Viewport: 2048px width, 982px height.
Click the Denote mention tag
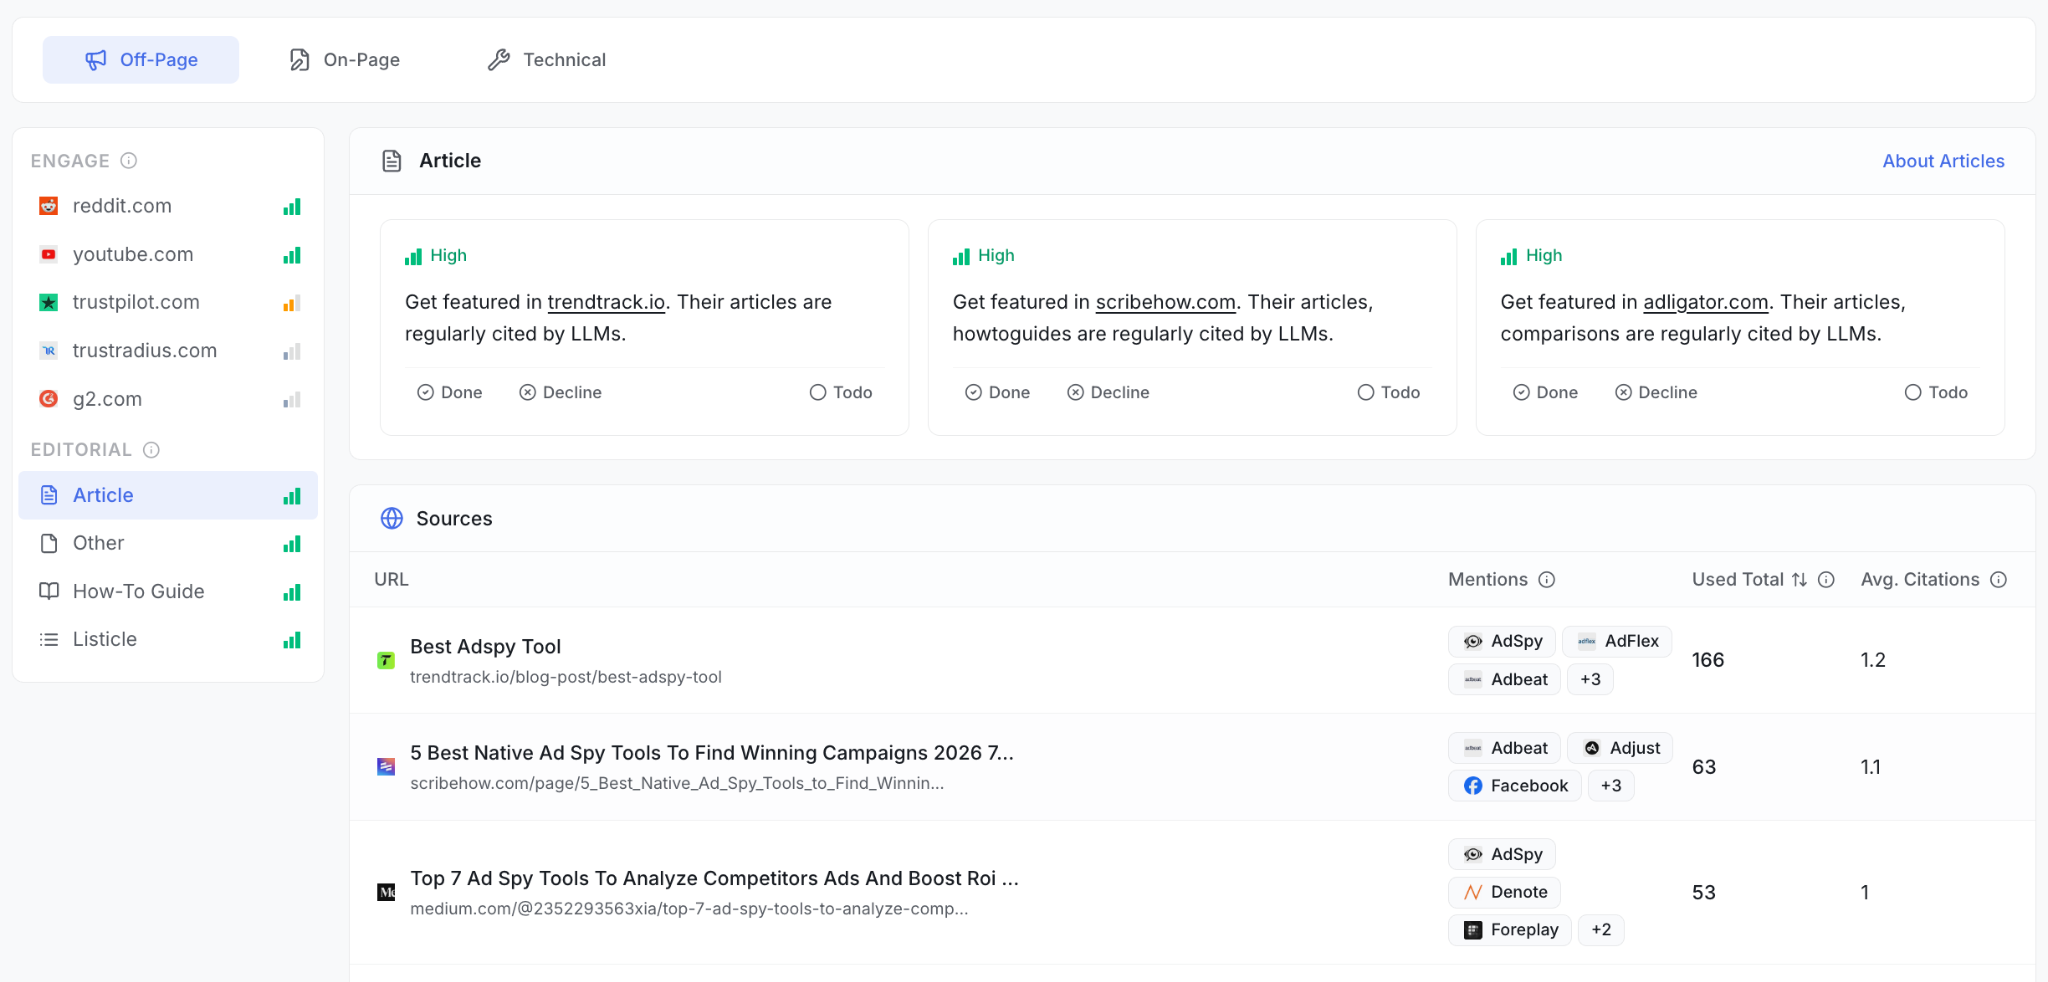click(x=1505, y=892)
